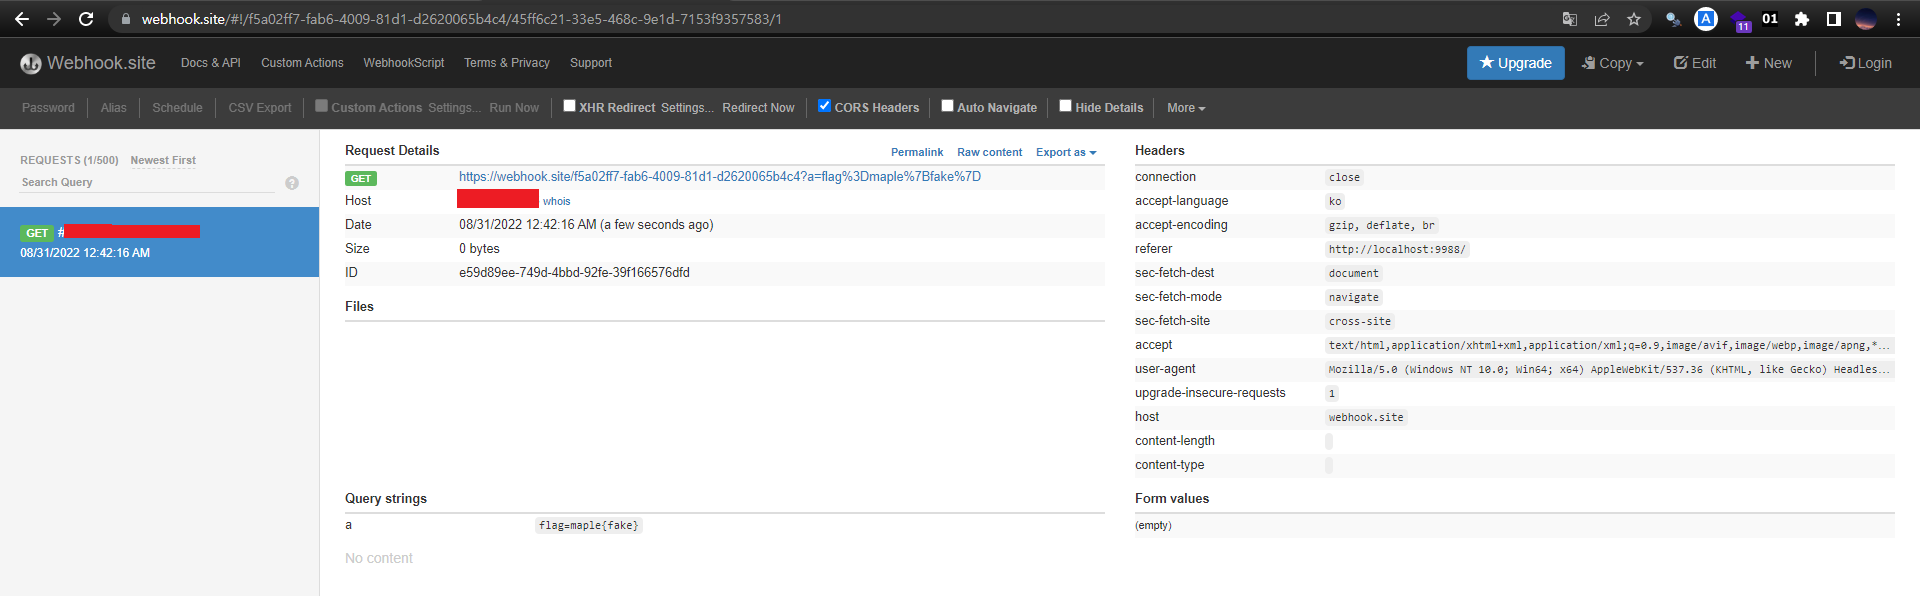This screenshot has height=596, width=1920.
Task: Click the Alias toolbar option
Action: [114, 108]
